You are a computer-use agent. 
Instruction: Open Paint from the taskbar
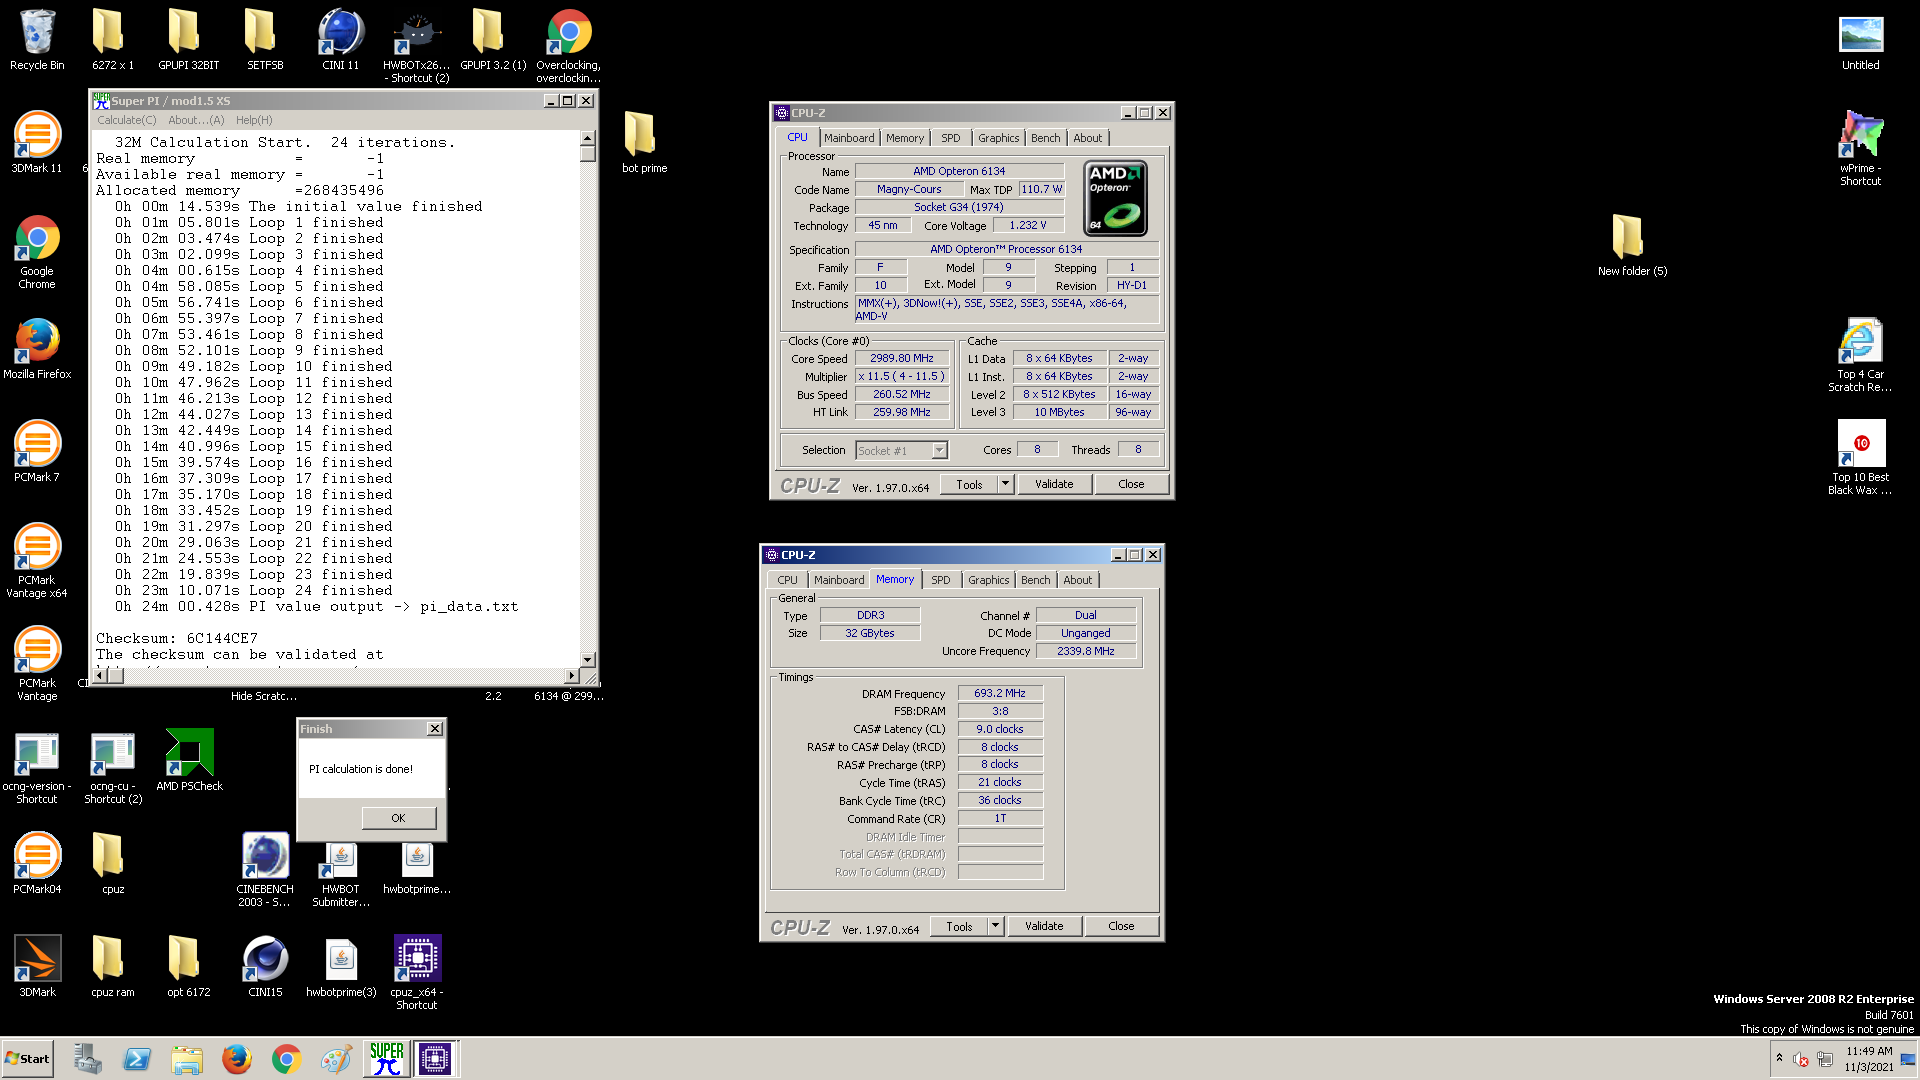[x=336, y=1059]
